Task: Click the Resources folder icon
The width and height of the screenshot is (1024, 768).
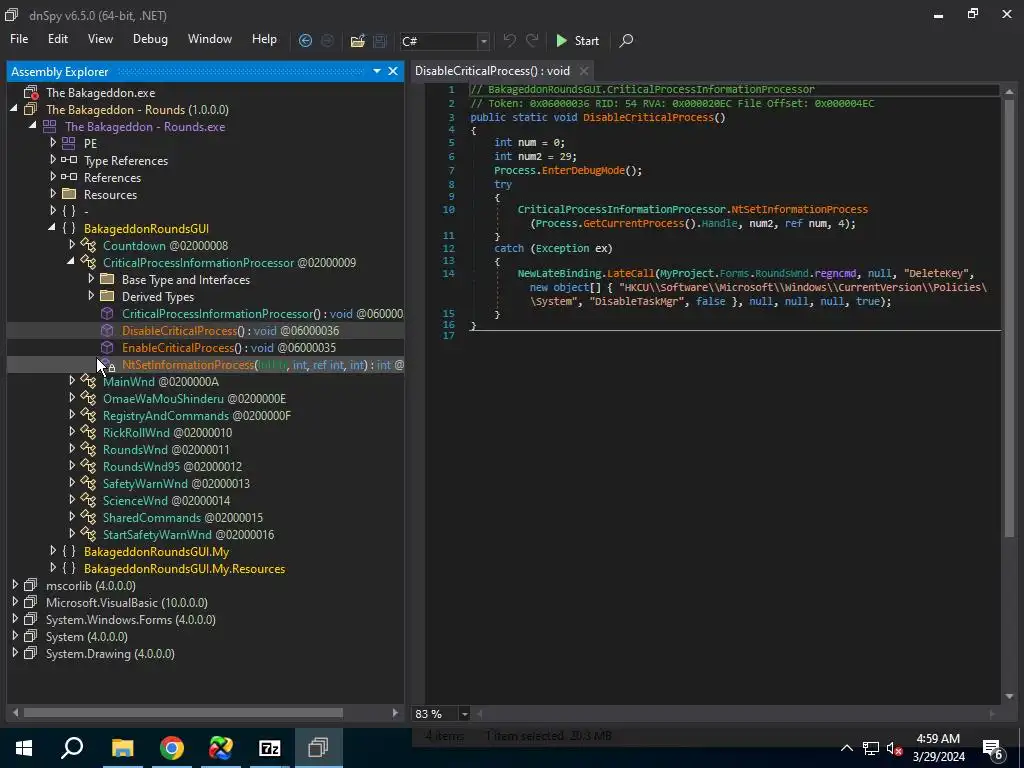Action: pos(69,194)
